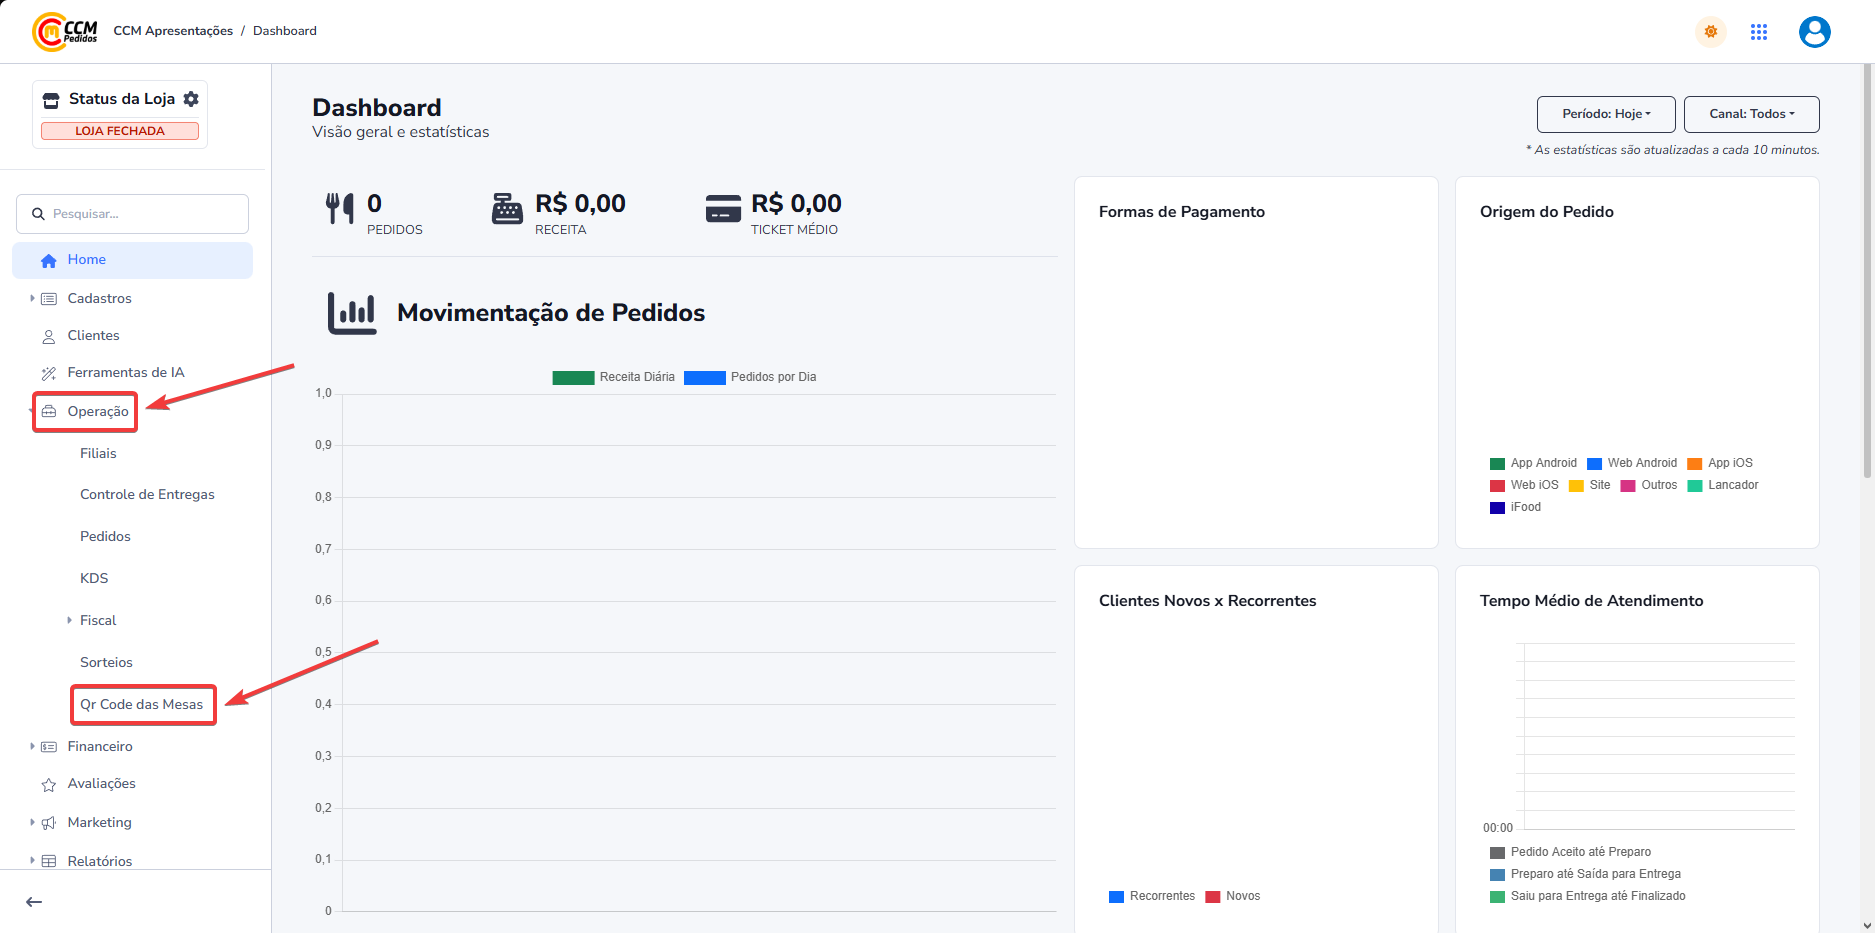Open Qr Code das Mesas menu item

(141, 704)
